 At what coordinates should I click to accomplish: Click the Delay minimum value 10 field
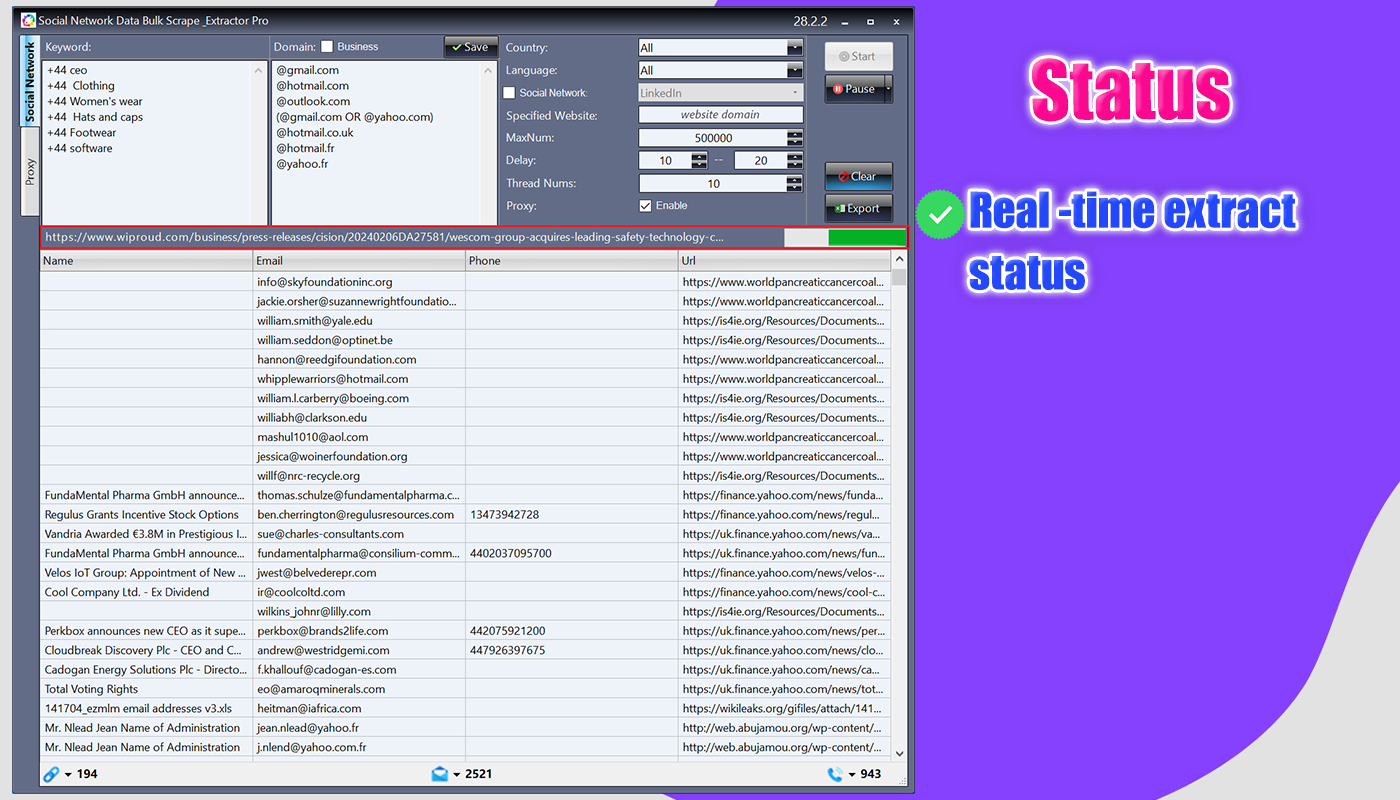coord(665,161)
